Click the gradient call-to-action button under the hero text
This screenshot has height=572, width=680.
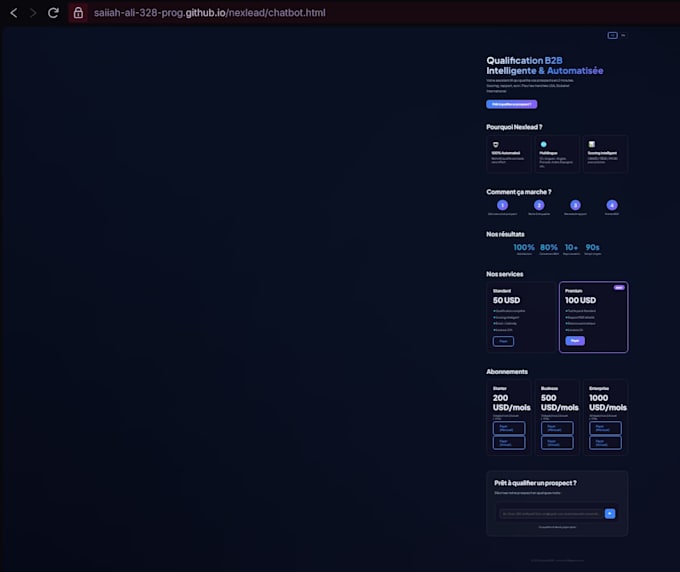(512, 104)
